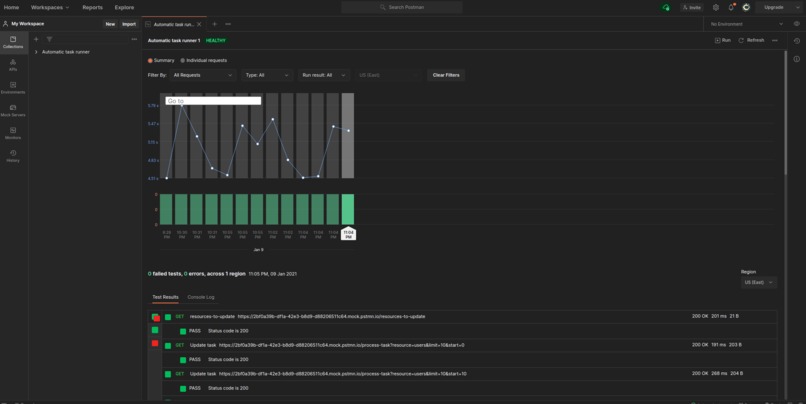Switch to the Console Log tab

(x=201, y=297)
